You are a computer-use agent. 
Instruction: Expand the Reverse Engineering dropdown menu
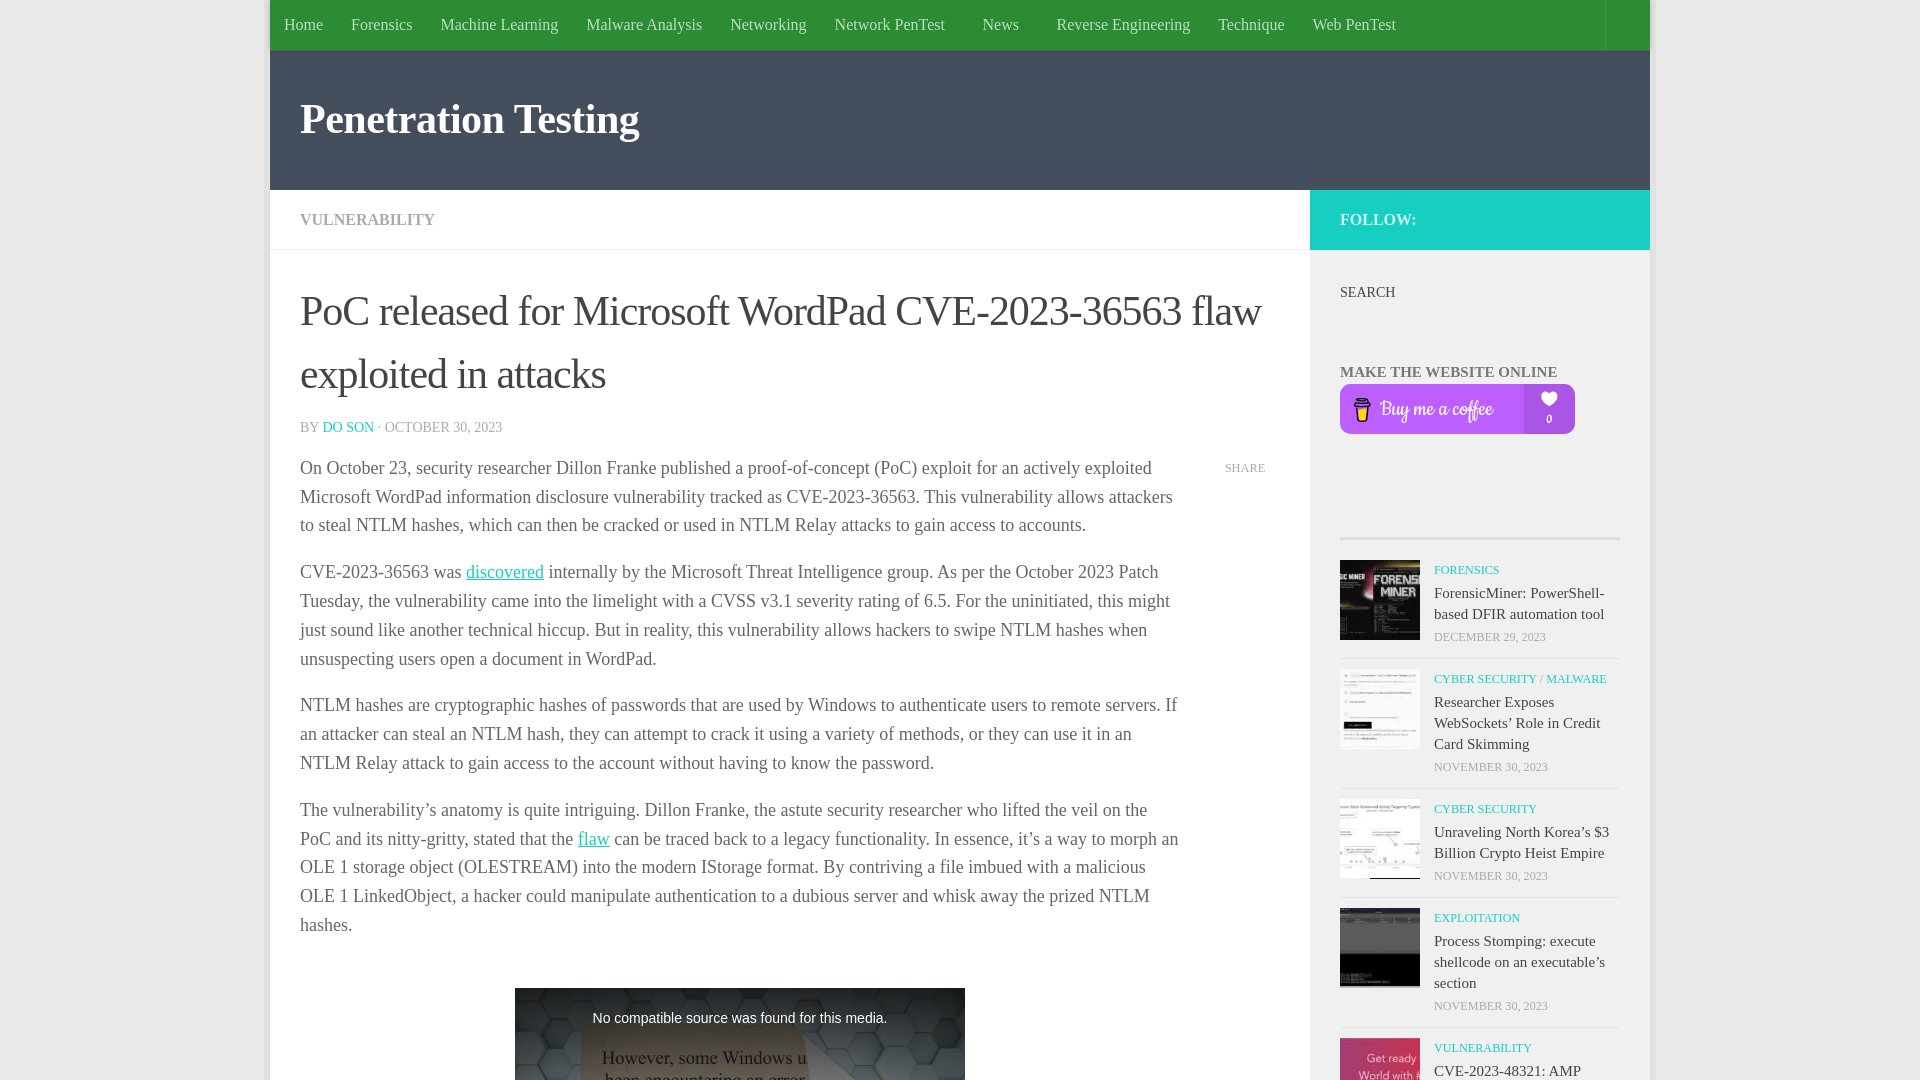click(1122, 24)
